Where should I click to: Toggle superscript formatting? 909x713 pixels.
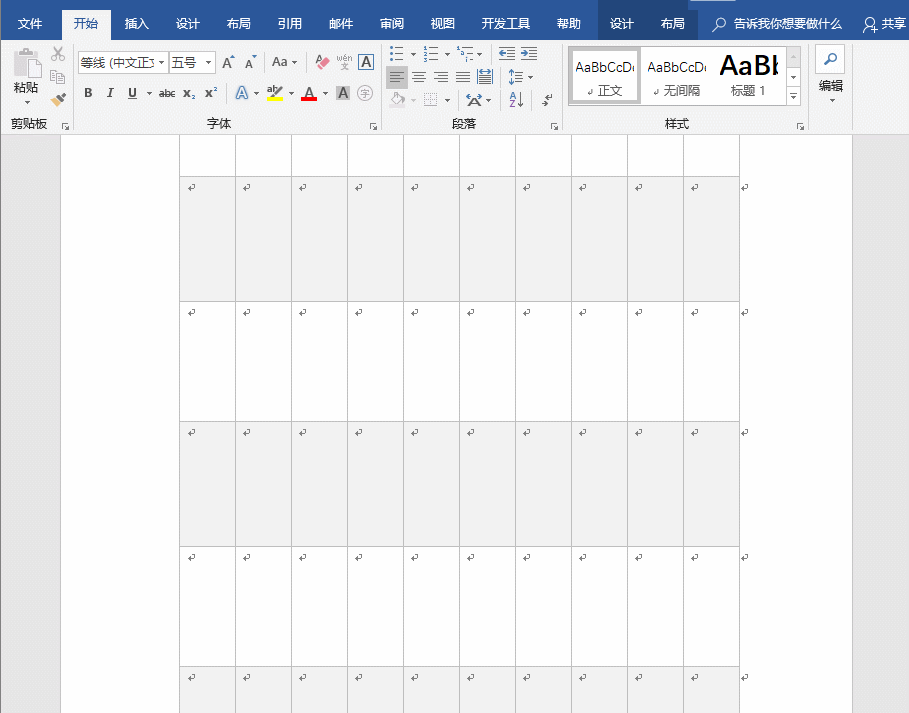point(211,93)
